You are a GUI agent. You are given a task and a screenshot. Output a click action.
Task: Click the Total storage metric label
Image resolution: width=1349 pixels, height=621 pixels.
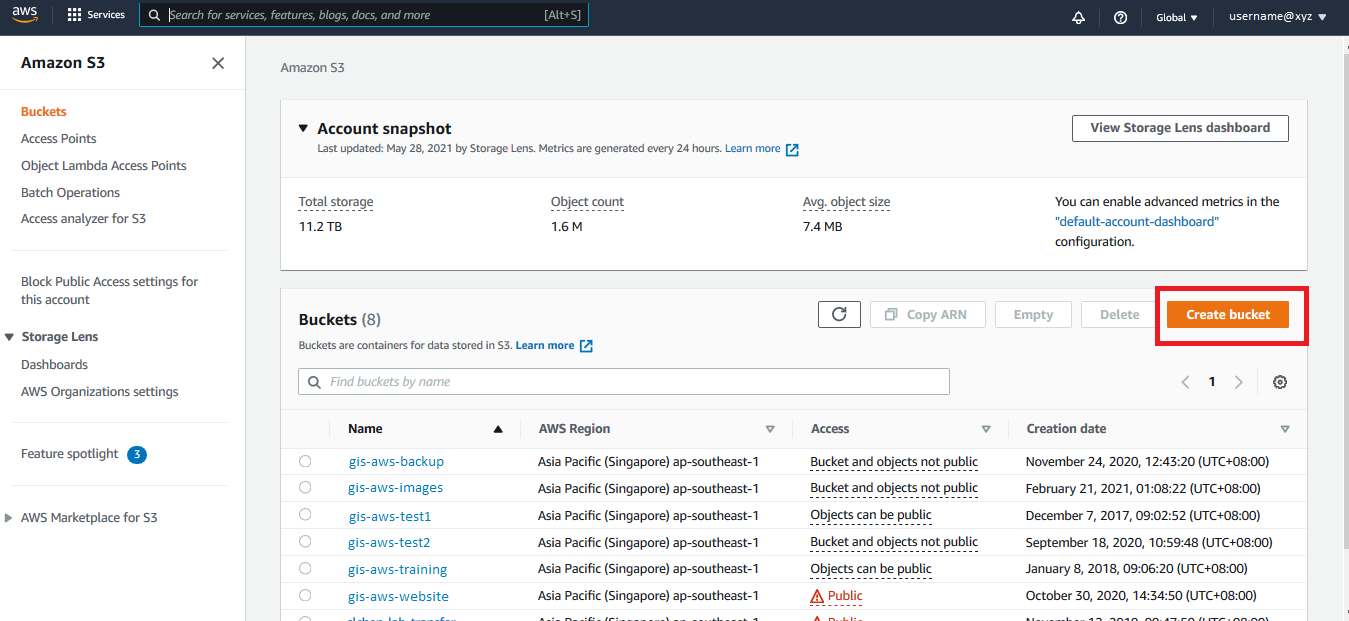(336, 202)
